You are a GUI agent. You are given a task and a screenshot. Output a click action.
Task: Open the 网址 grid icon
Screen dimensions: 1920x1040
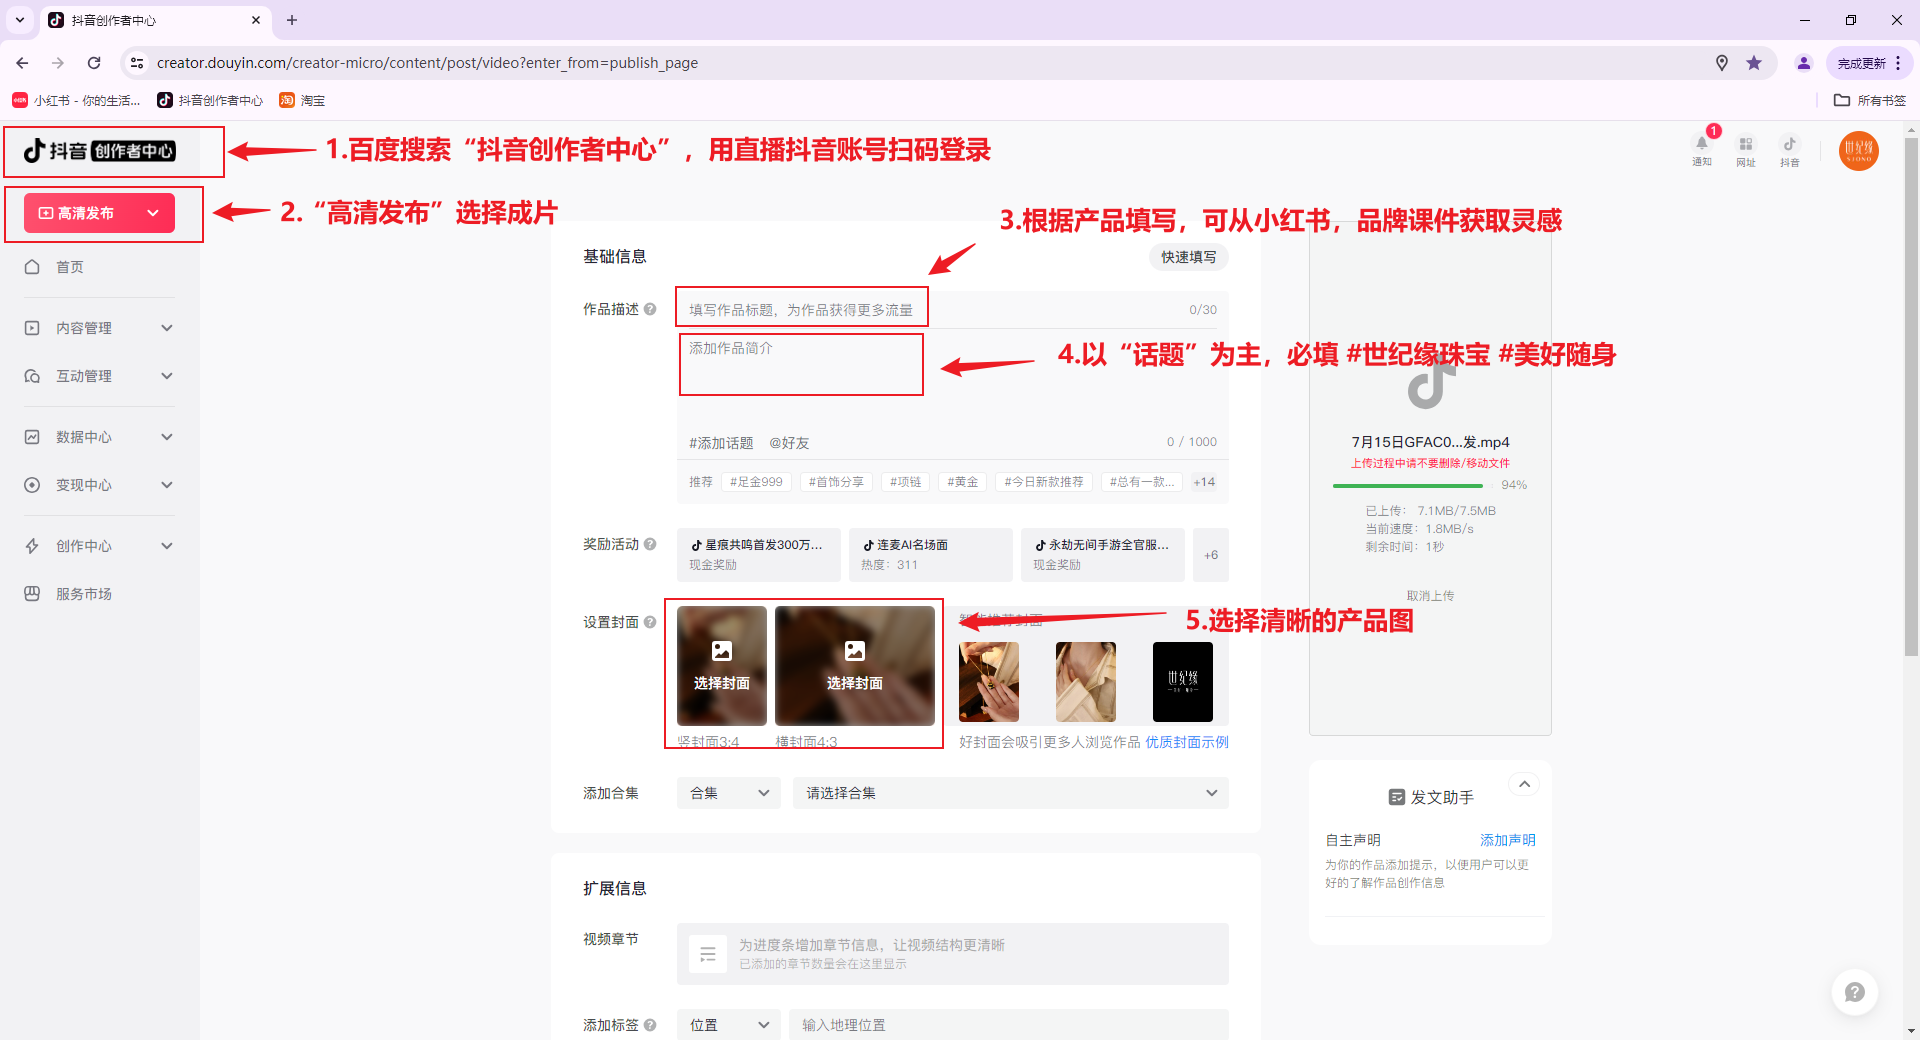1745,145
